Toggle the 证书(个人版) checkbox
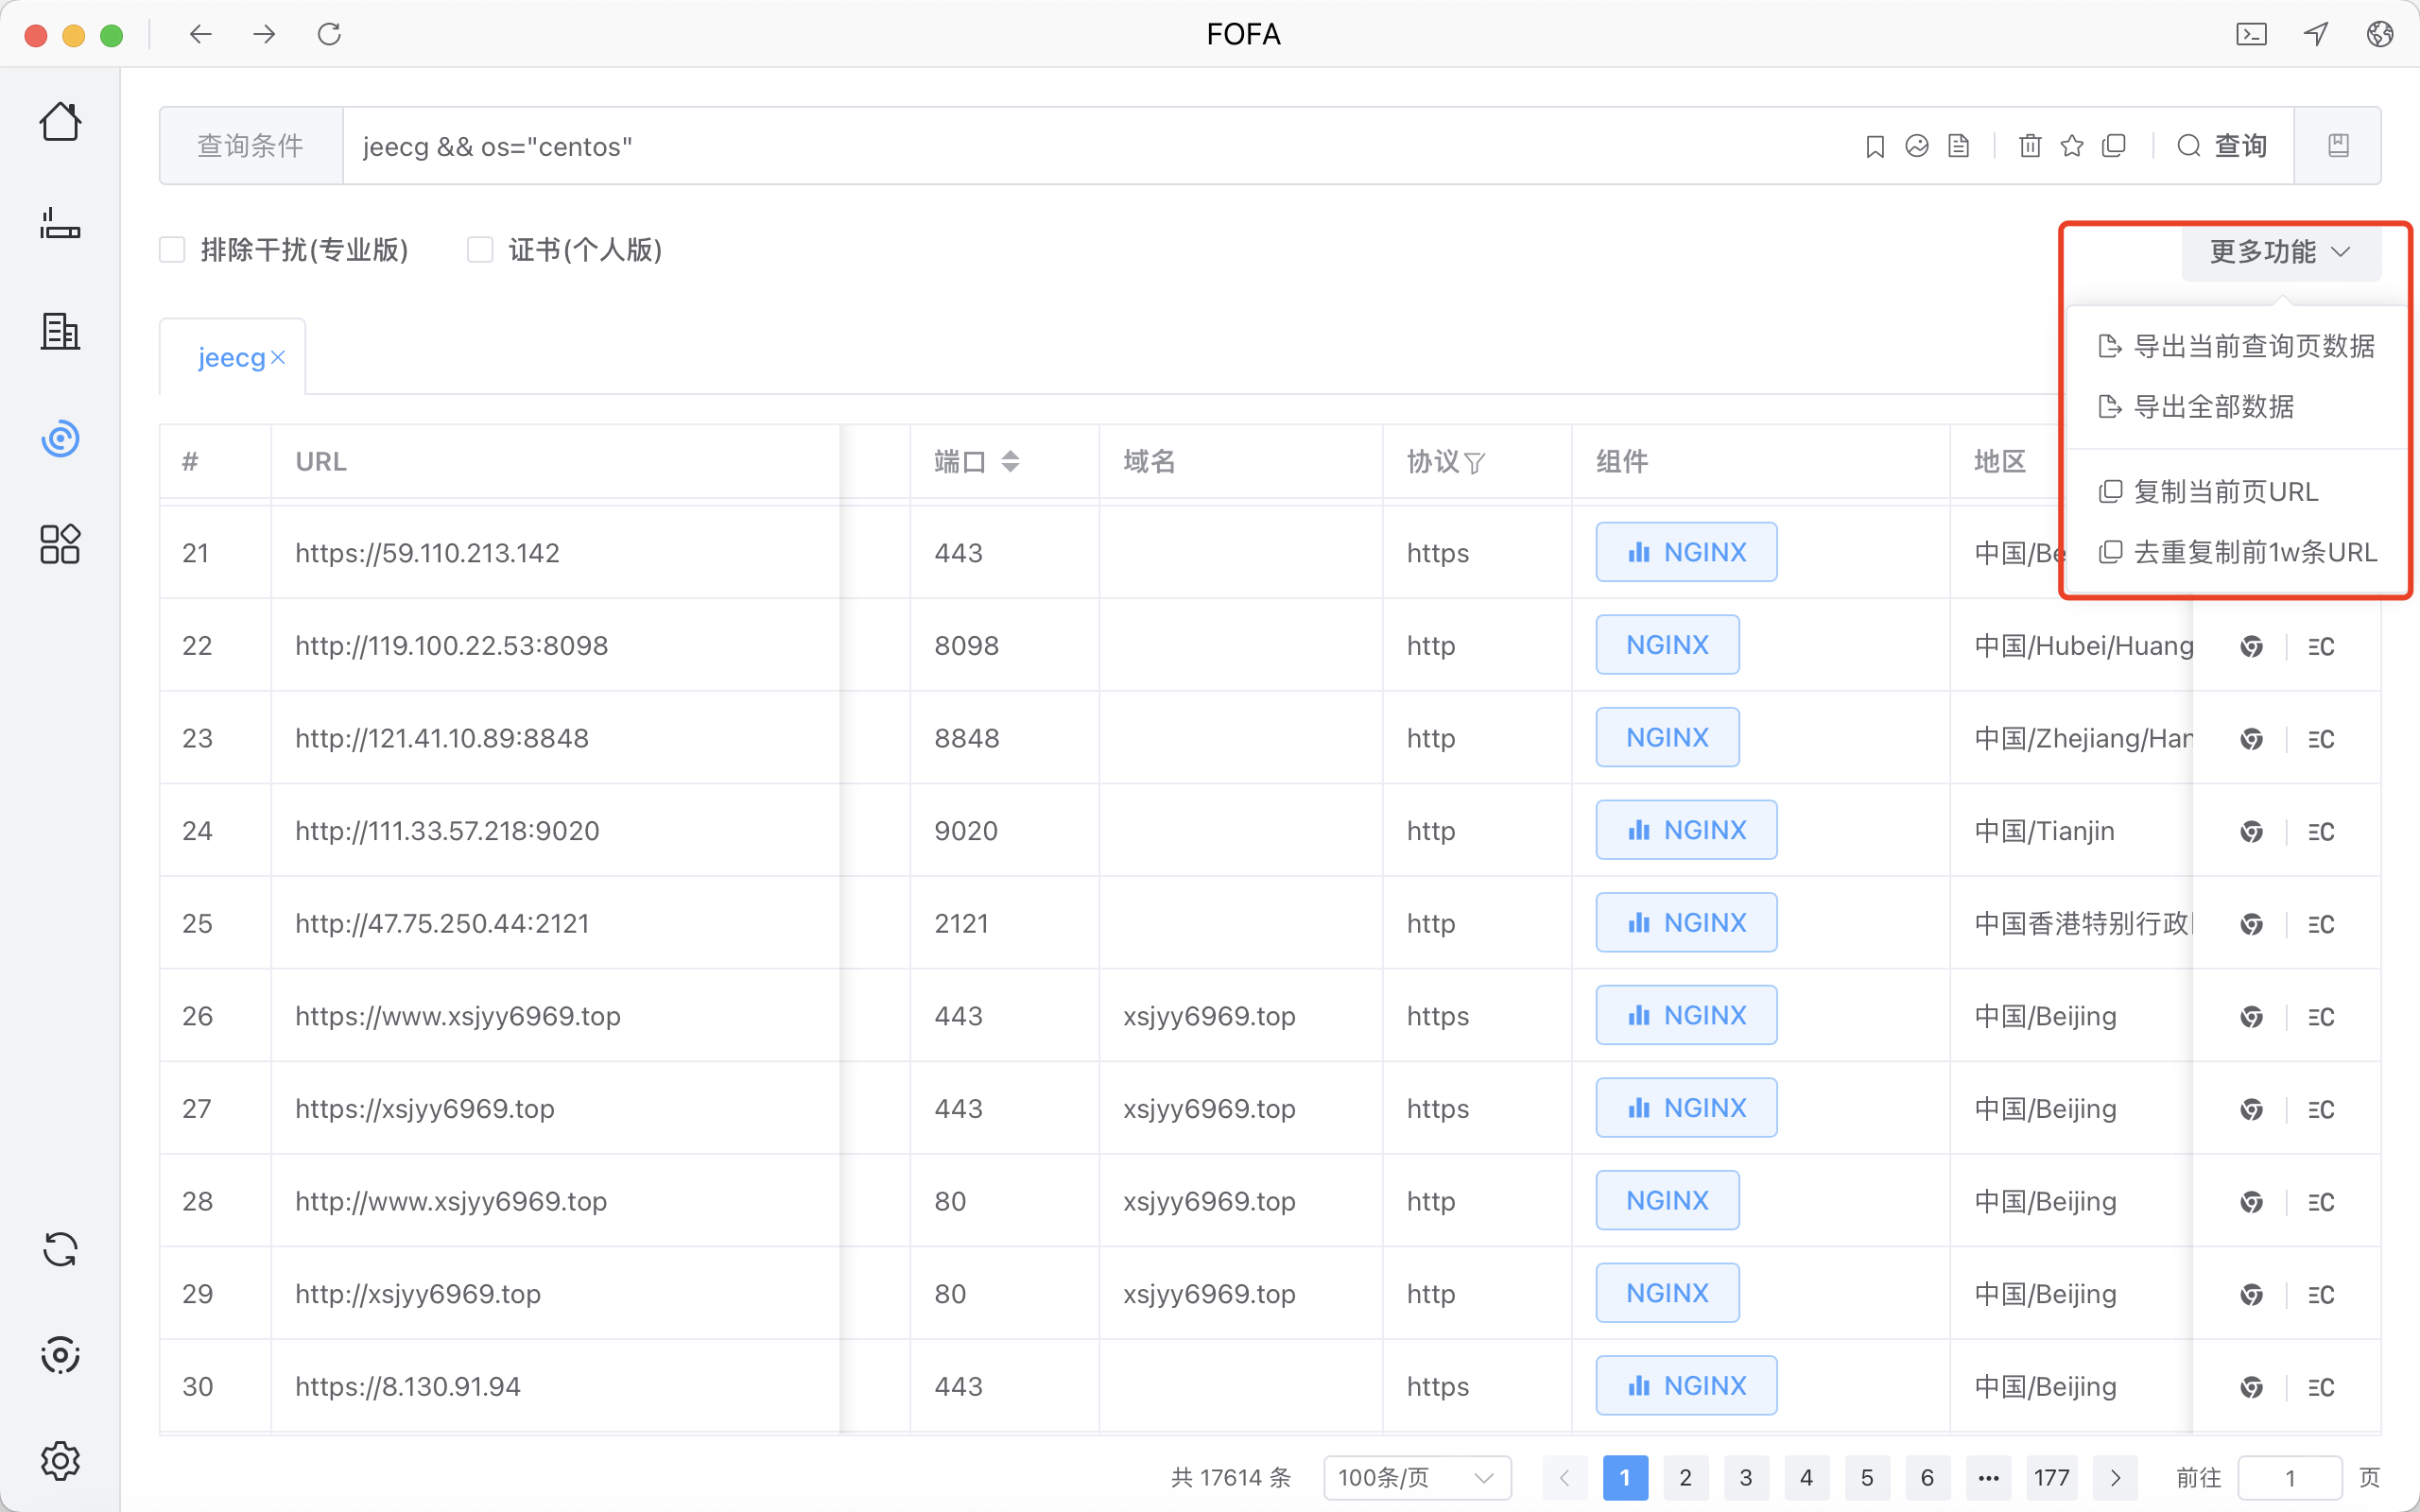2420x1512 pixels. (x=480, y=249)
